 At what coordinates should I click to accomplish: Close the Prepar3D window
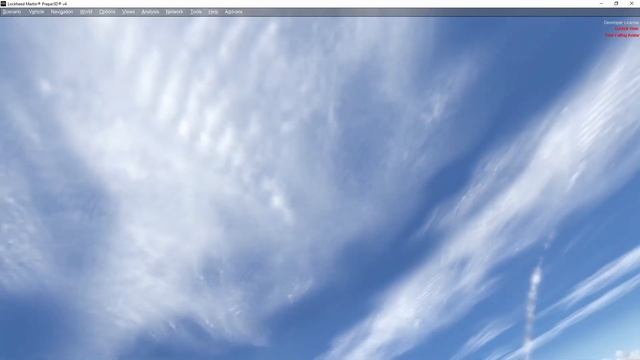pyautogui.click(x=631, y=4)
